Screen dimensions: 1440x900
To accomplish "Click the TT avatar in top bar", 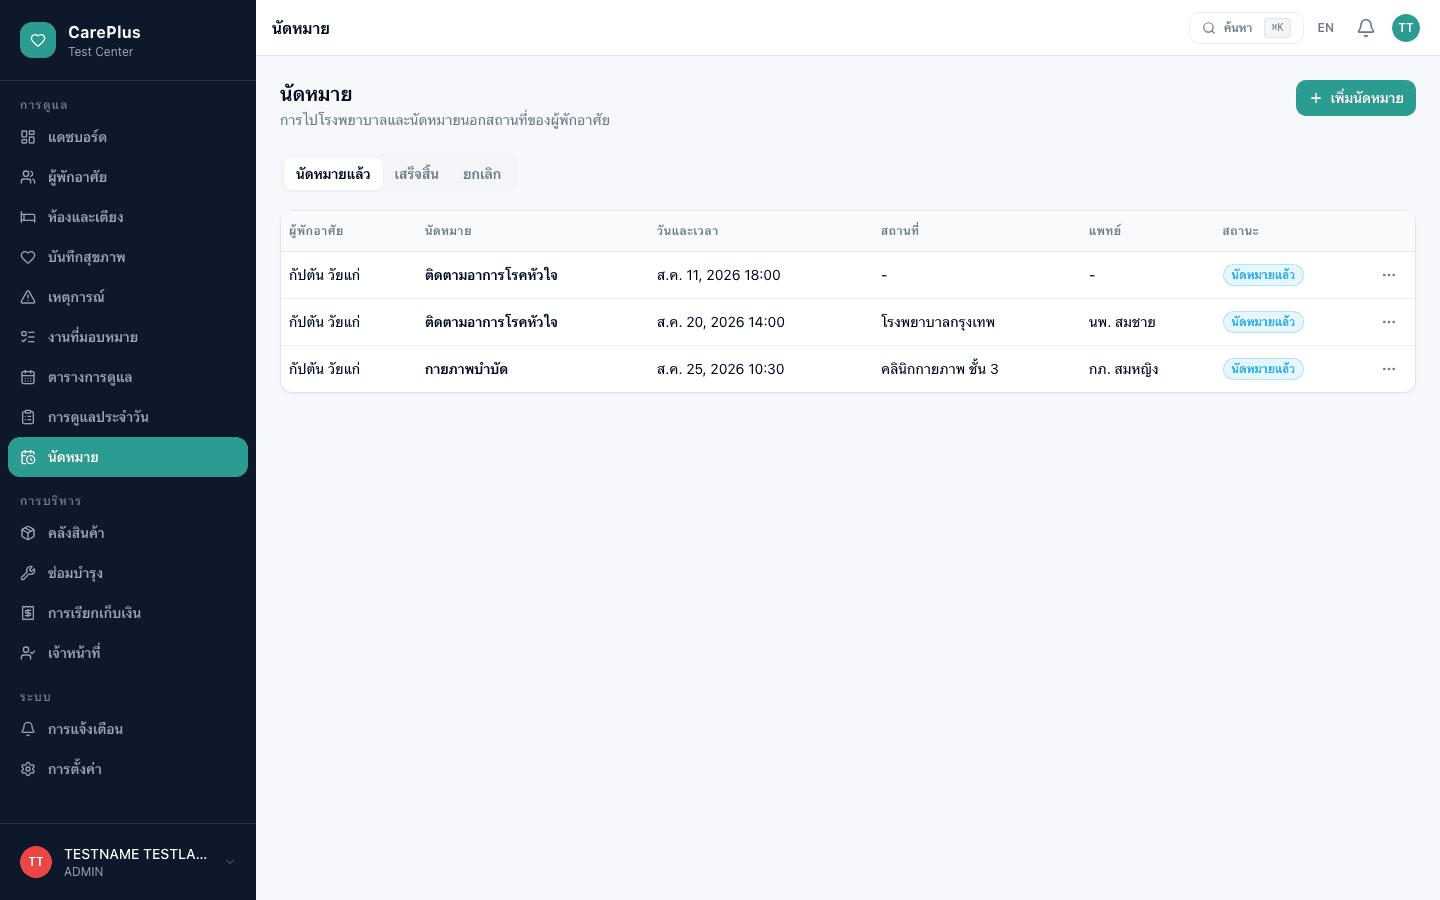I will 1406,28.
